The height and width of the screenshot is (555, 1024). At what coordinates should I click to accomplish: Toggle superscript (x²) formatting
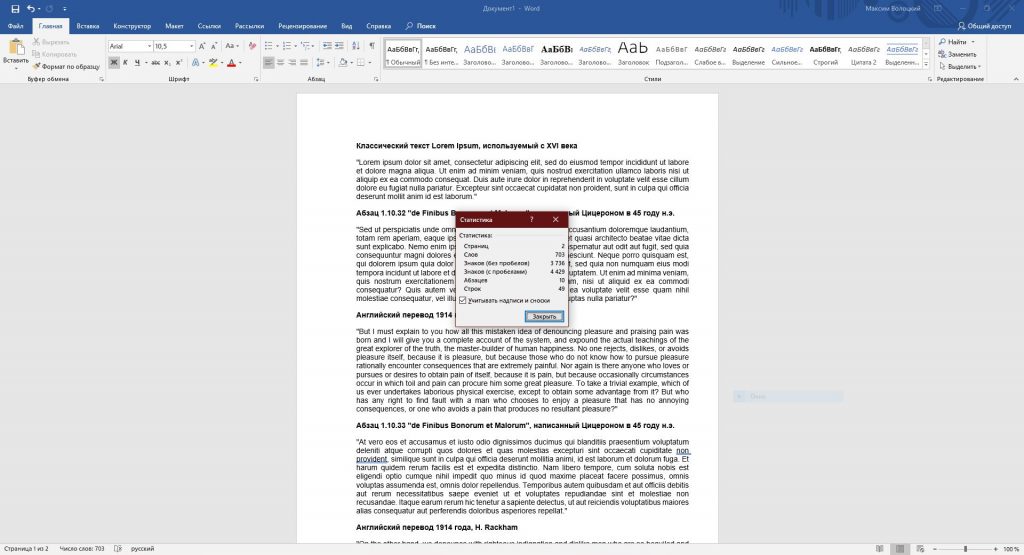click(178, 63)
